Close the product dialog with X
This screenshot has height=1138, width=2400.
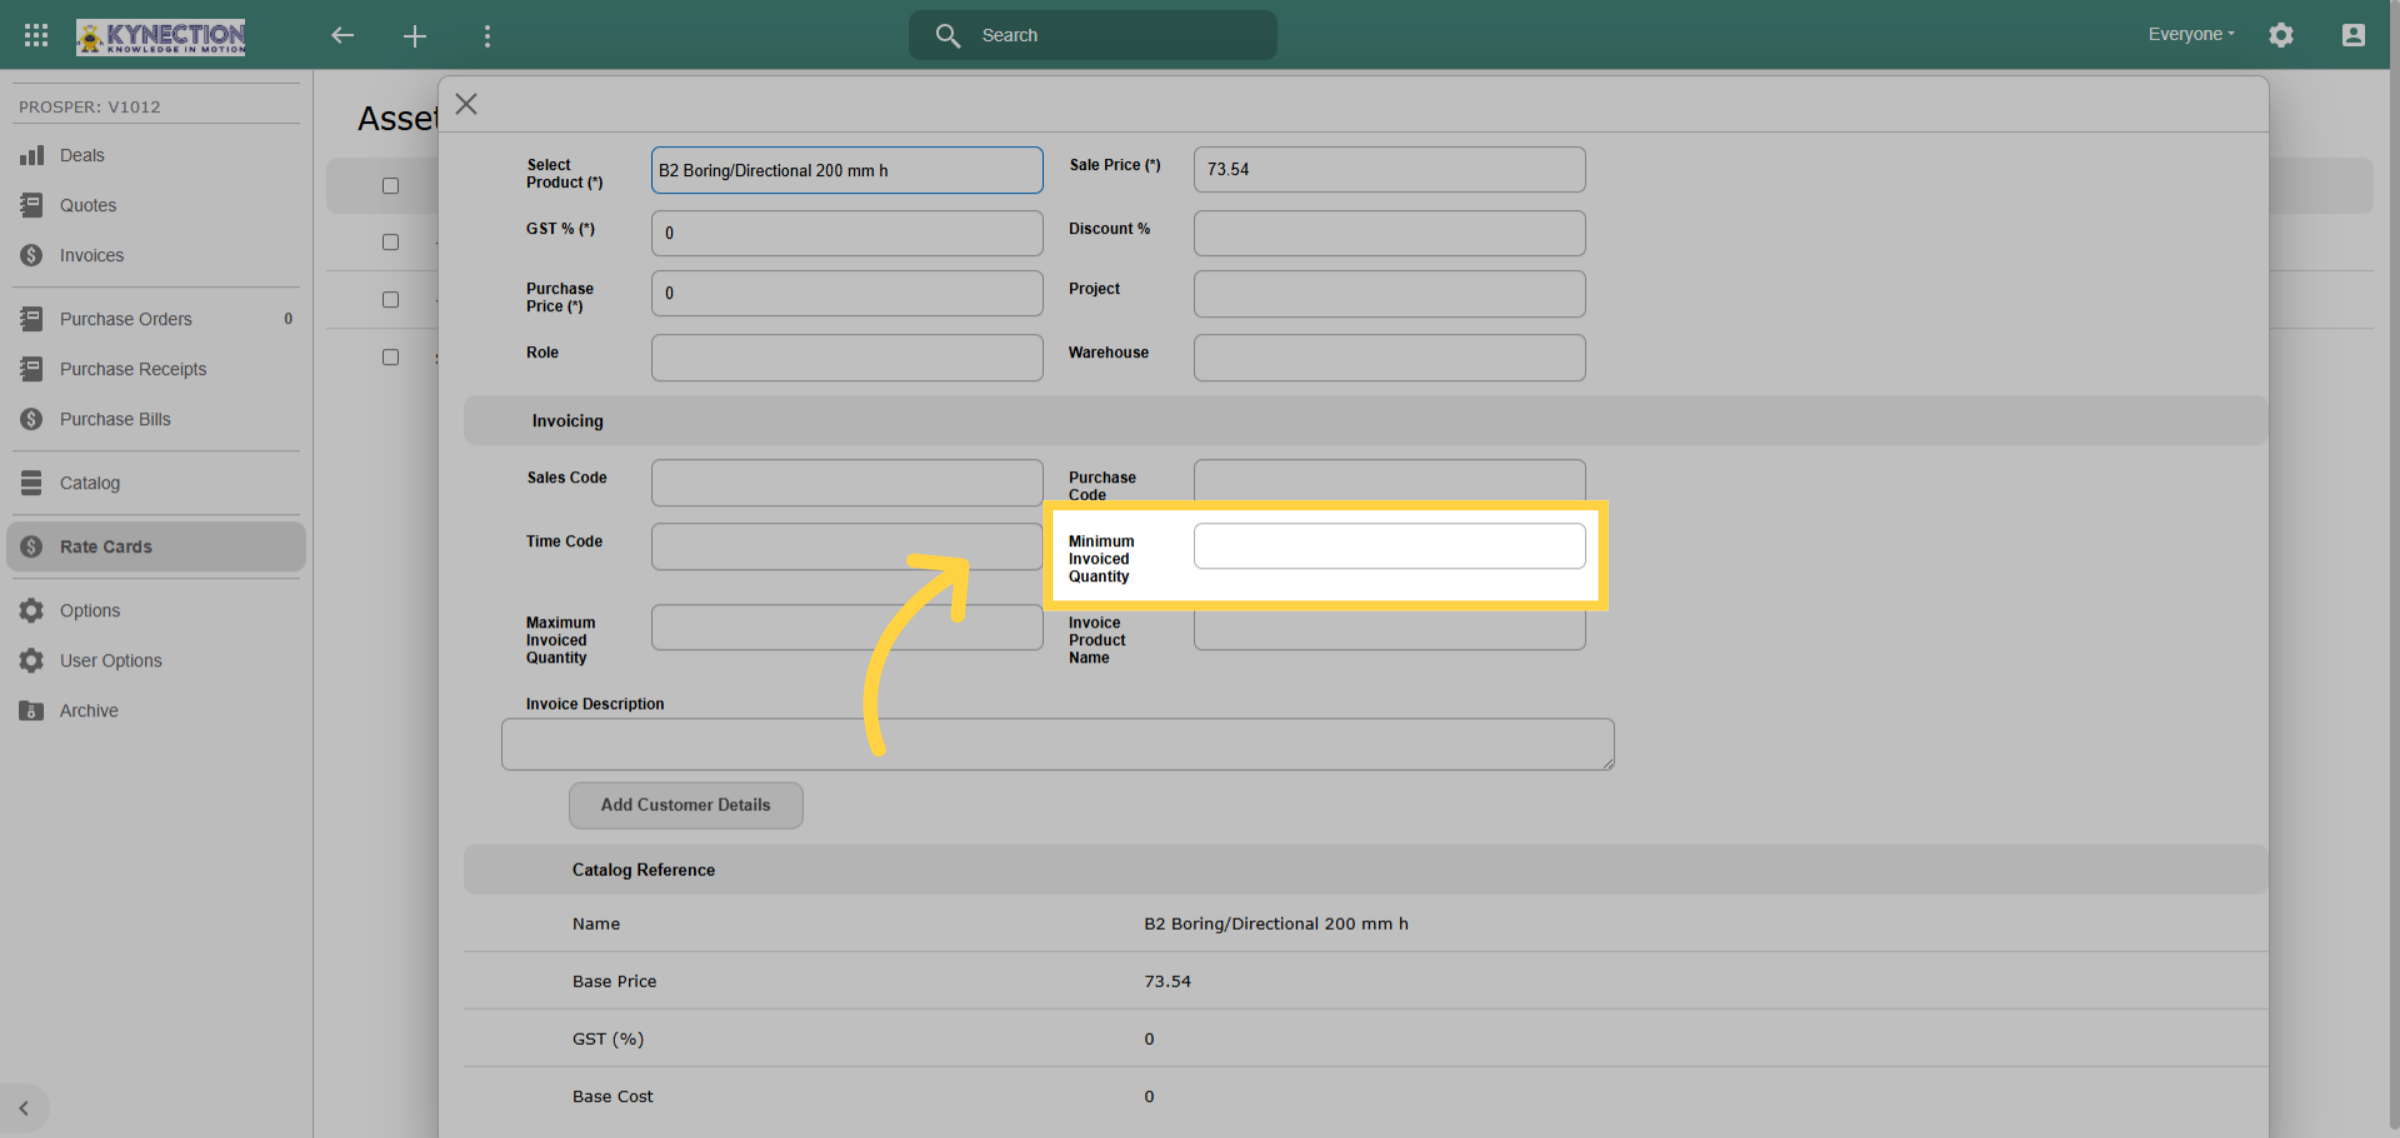(x=466, y=104)
